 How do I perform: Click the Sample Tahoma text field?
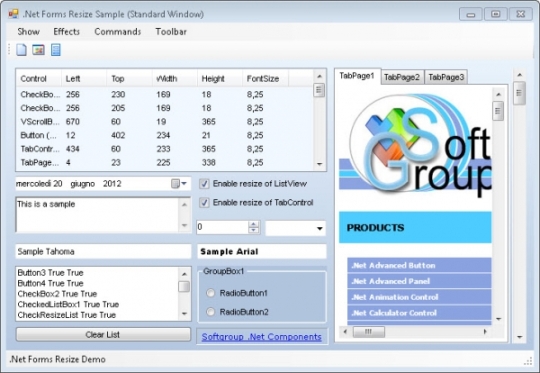coord(103,251)
